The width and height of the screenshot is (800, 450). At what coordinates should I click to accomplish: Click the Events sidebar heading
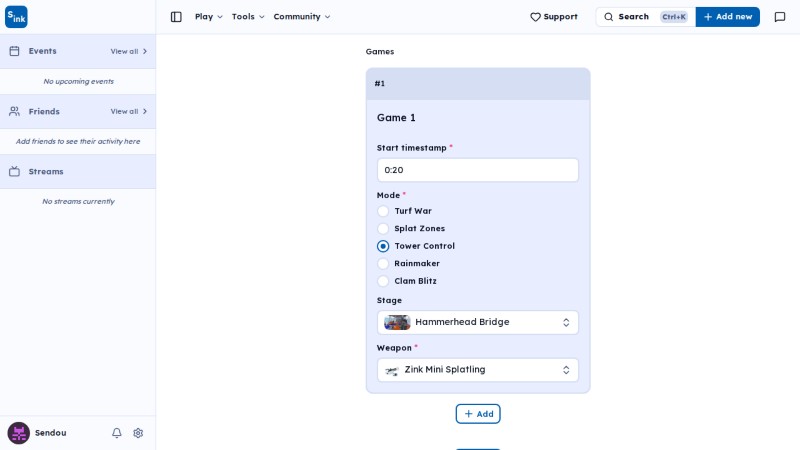[x=42, y=51]
